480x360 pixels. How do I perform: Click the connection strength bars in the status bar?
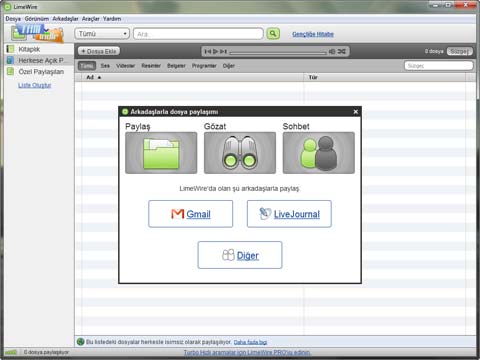(x=11, y=352)
